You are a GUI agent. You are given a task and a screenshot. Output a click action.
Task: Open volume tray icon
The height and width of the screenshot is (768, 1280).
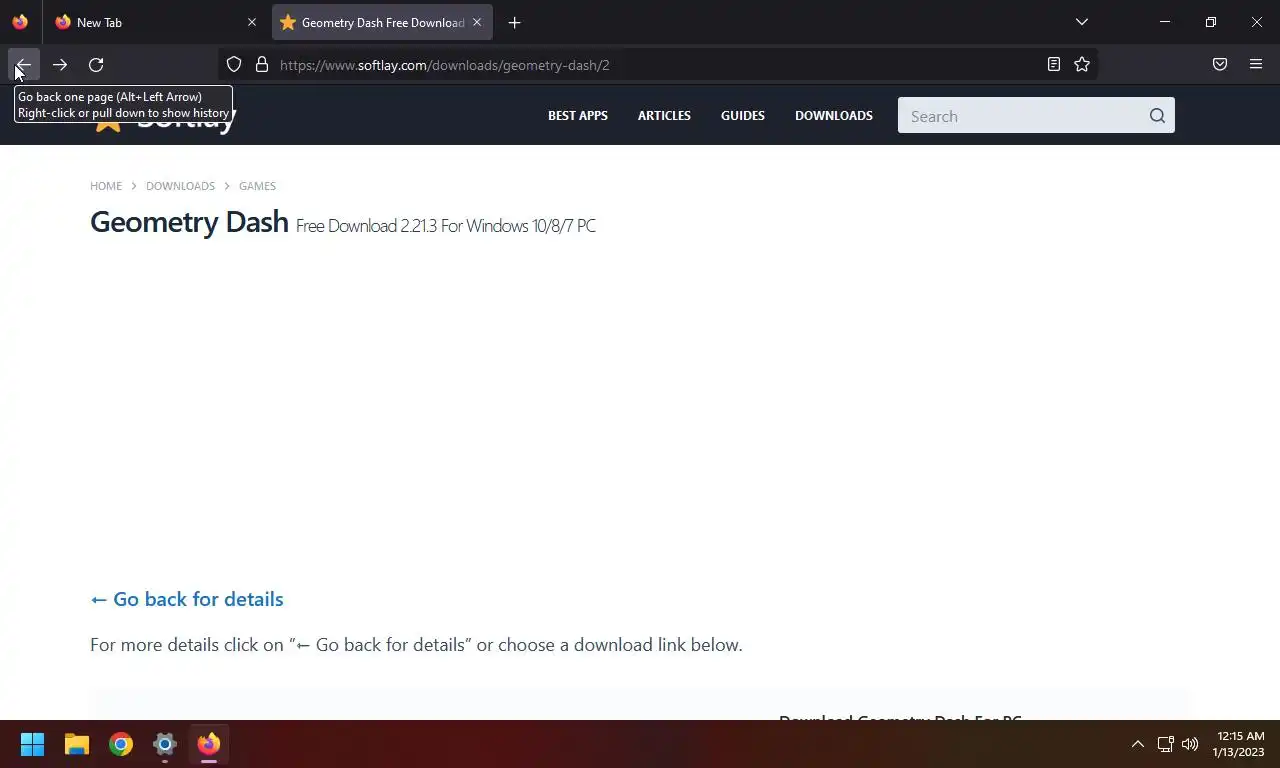click(x=1190, y=744)
